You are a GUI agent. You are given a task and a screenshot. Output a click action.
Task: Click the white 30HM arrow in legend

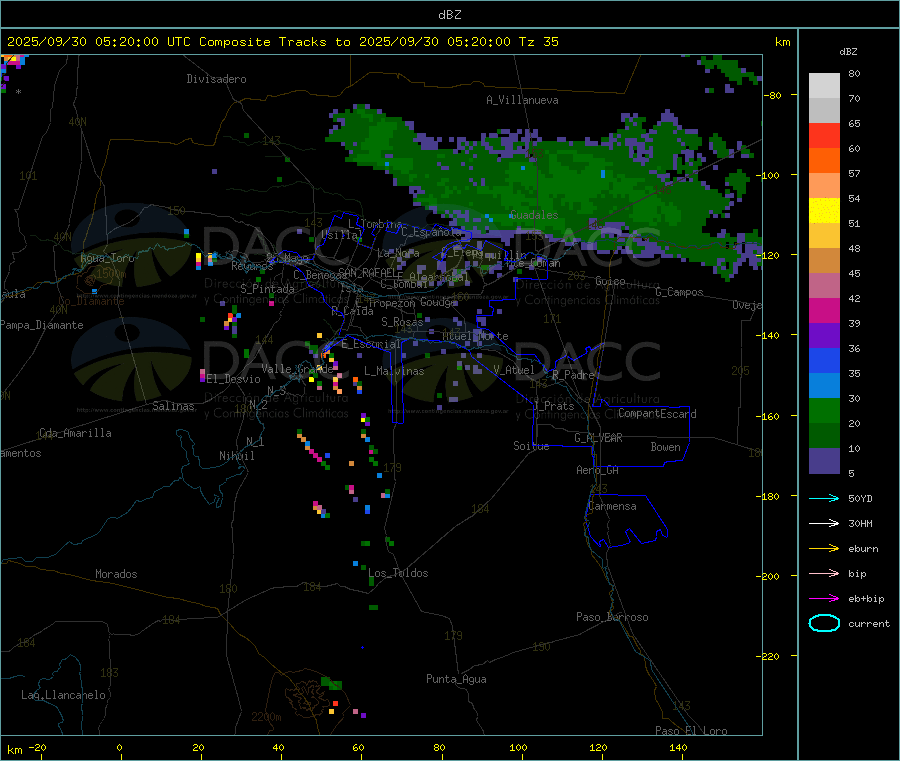[824, 523]
